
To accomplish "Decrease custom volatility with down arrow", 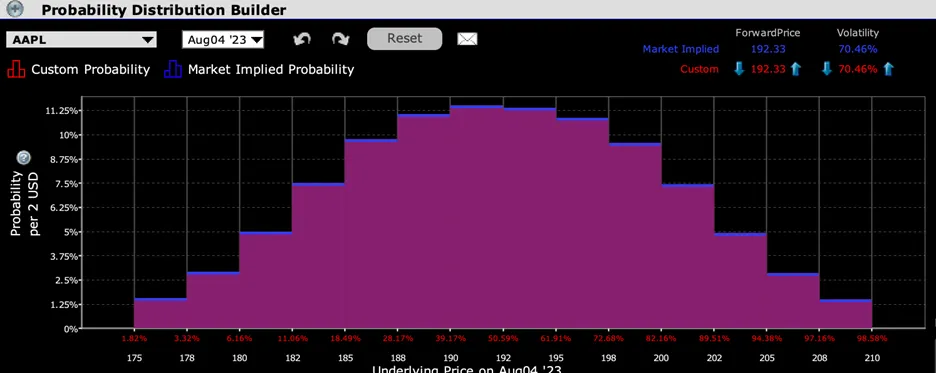I will coord(827,69).
